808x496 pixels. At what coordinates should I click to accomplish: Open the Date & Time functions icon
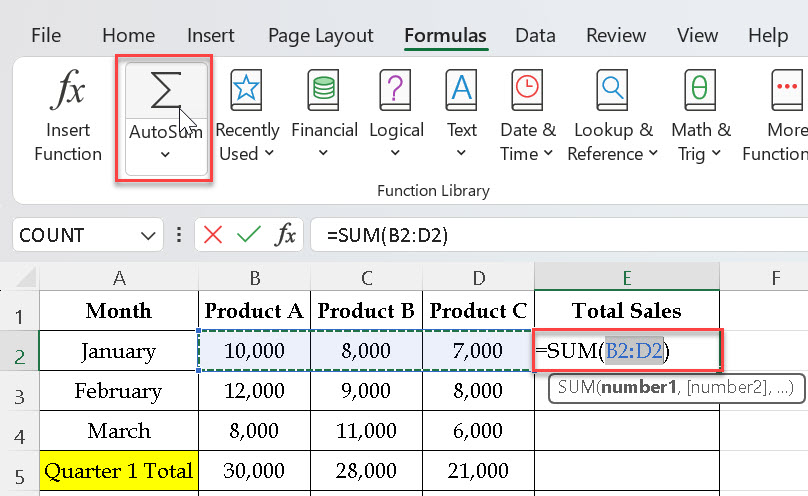[527, 90]
